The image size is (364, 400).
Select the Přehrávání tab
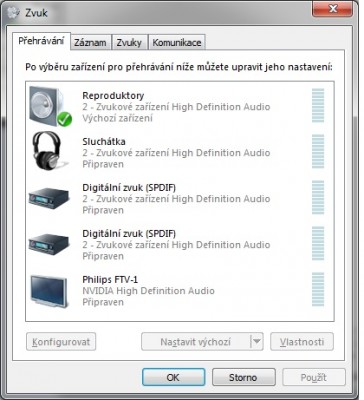41,41
